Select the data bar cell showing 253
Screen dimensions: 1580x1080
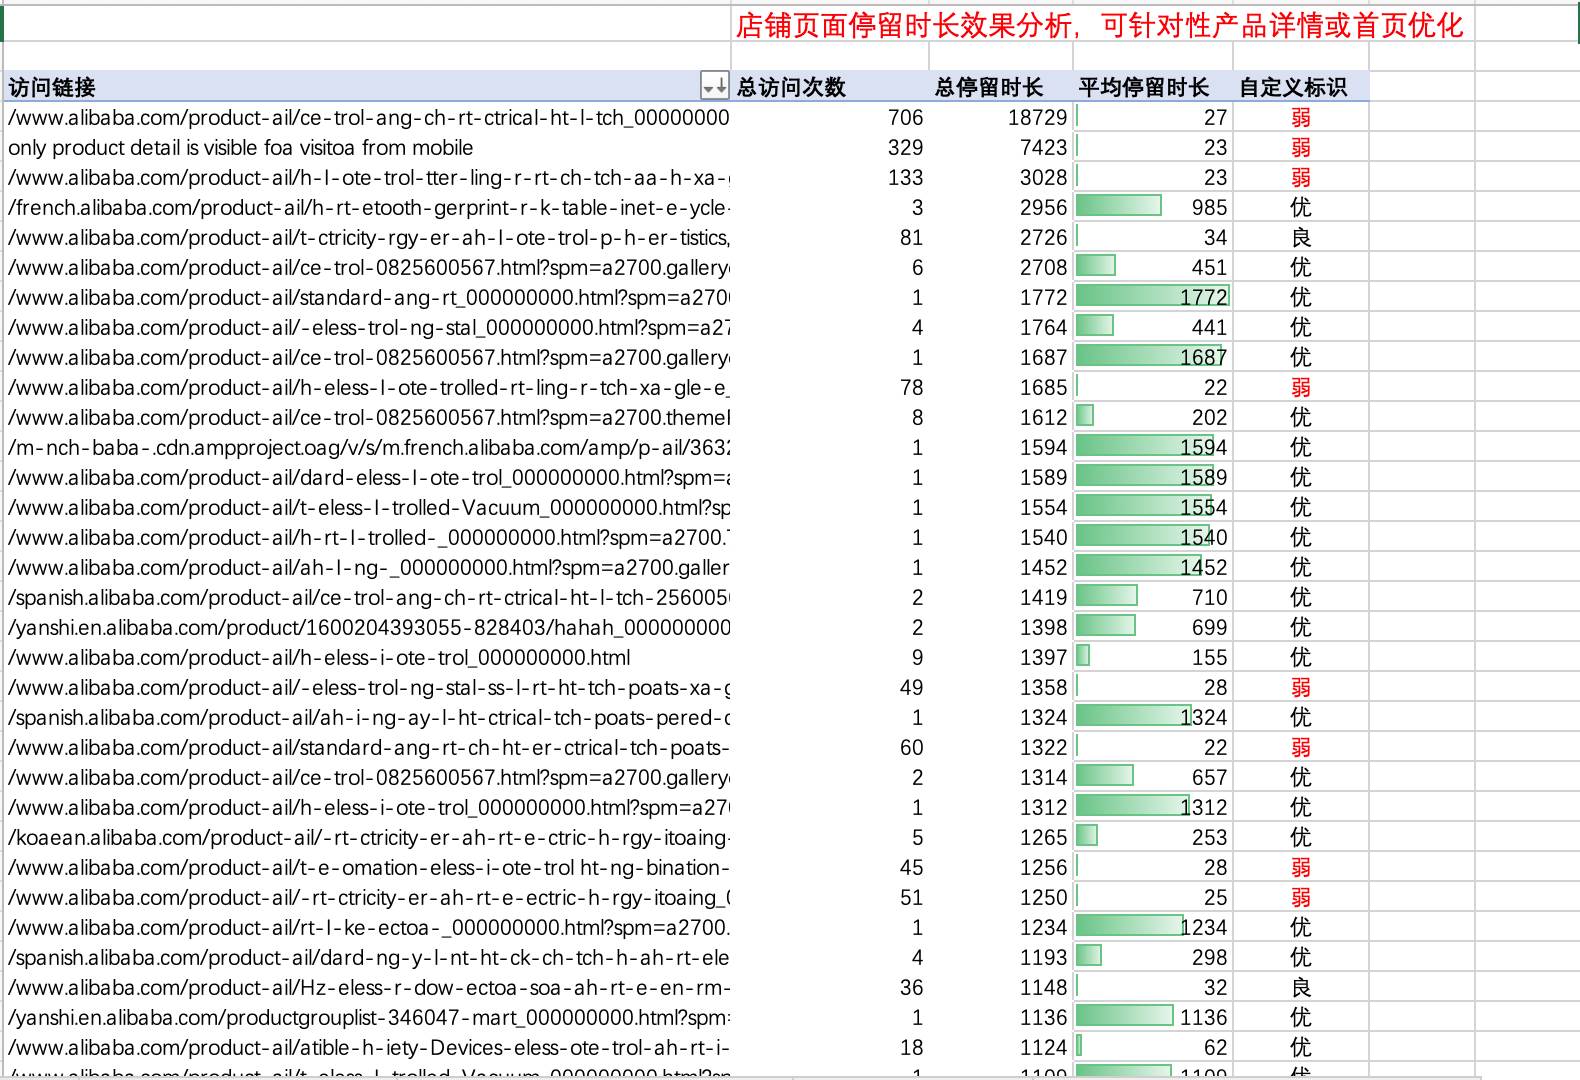tap(1153, 837)
